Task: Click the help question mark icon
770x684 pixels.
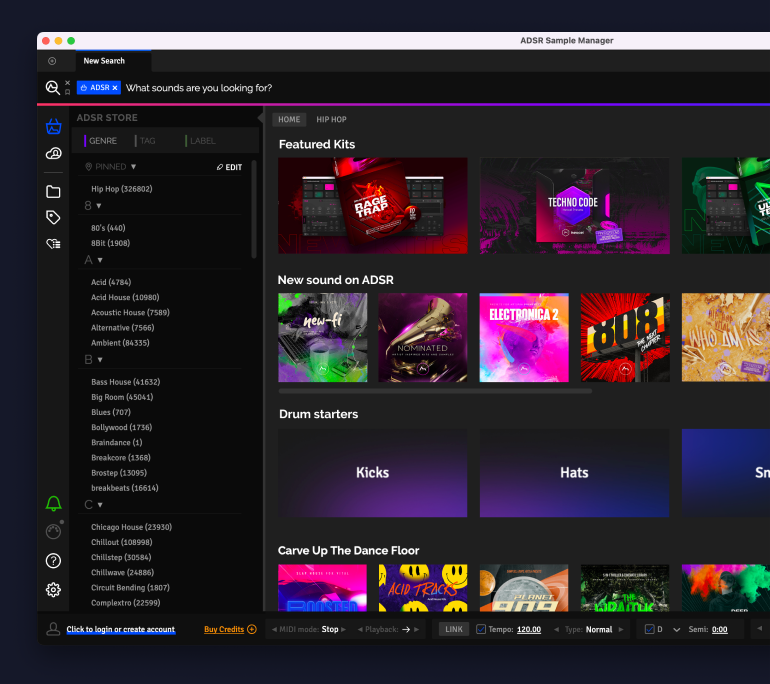Action: click(x=53, y=561)
